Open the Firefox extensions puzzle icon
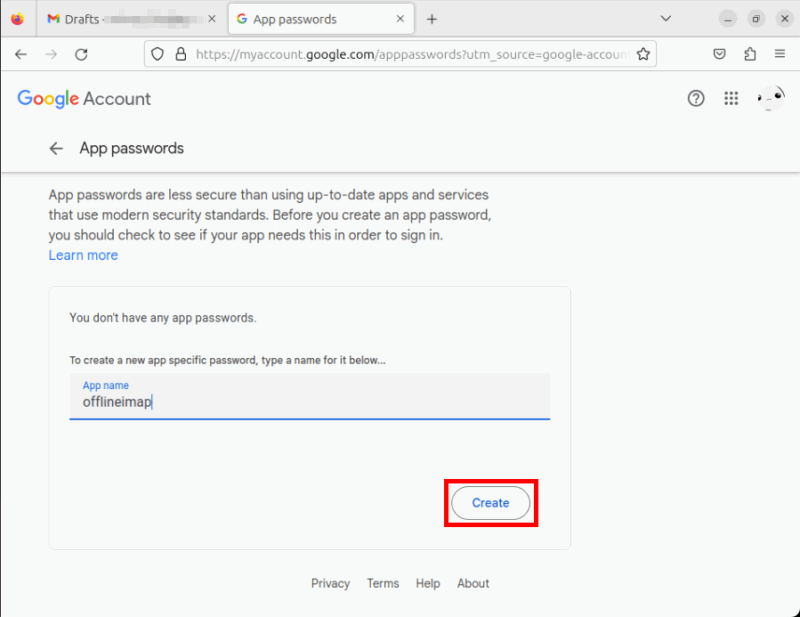800x617 pixels. 752,54
